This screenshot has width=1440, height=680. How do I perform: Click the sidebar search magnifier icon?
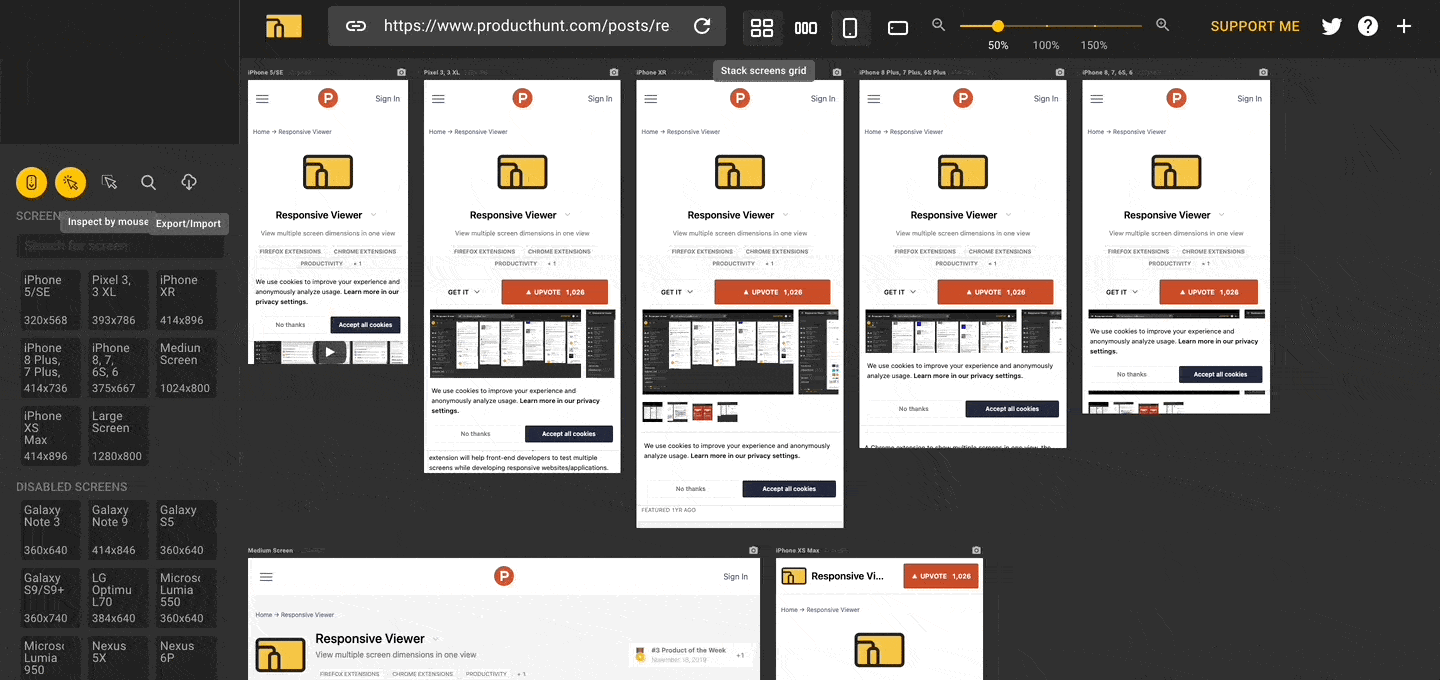tap(149, 183)
